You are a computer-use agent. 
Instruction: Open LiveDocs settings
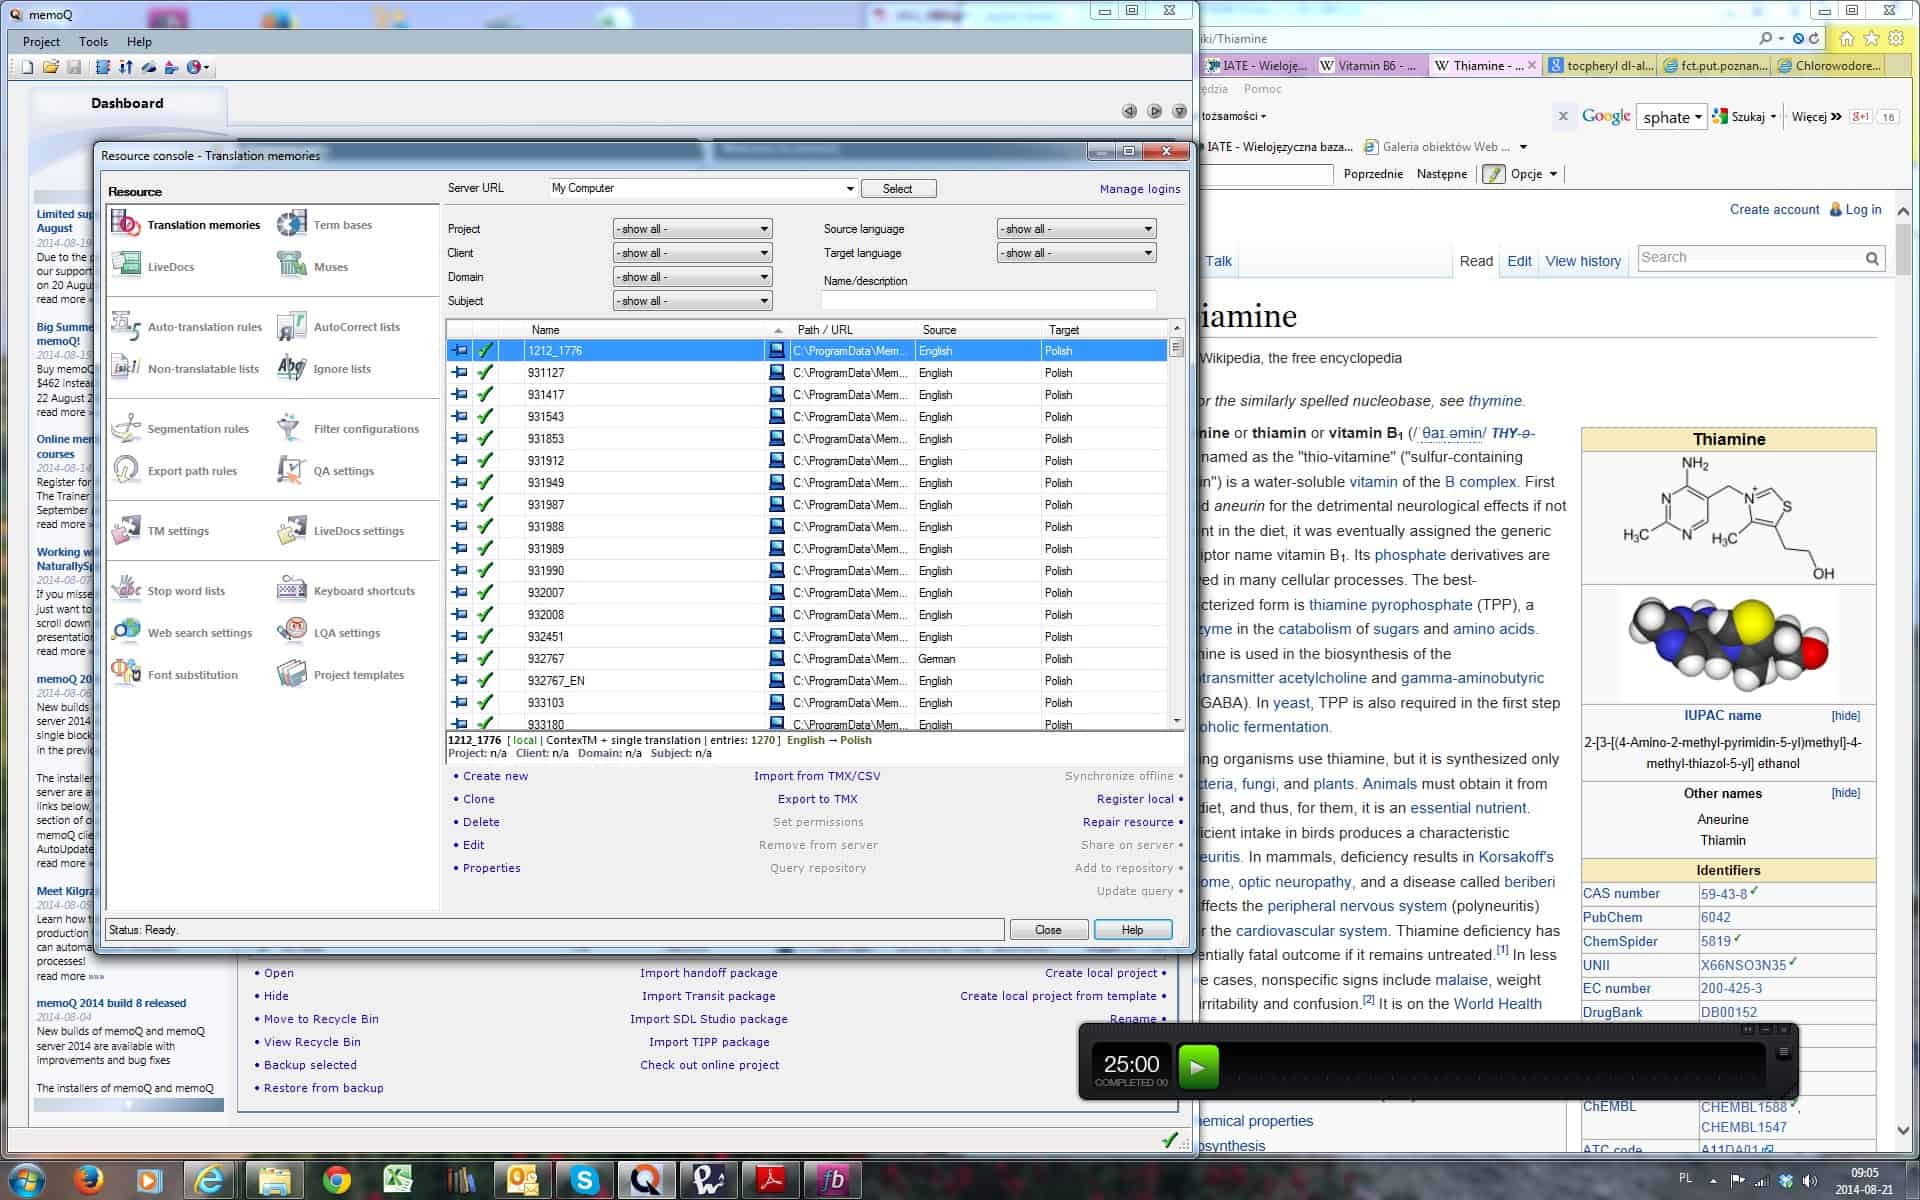click(x=341, y=531)
